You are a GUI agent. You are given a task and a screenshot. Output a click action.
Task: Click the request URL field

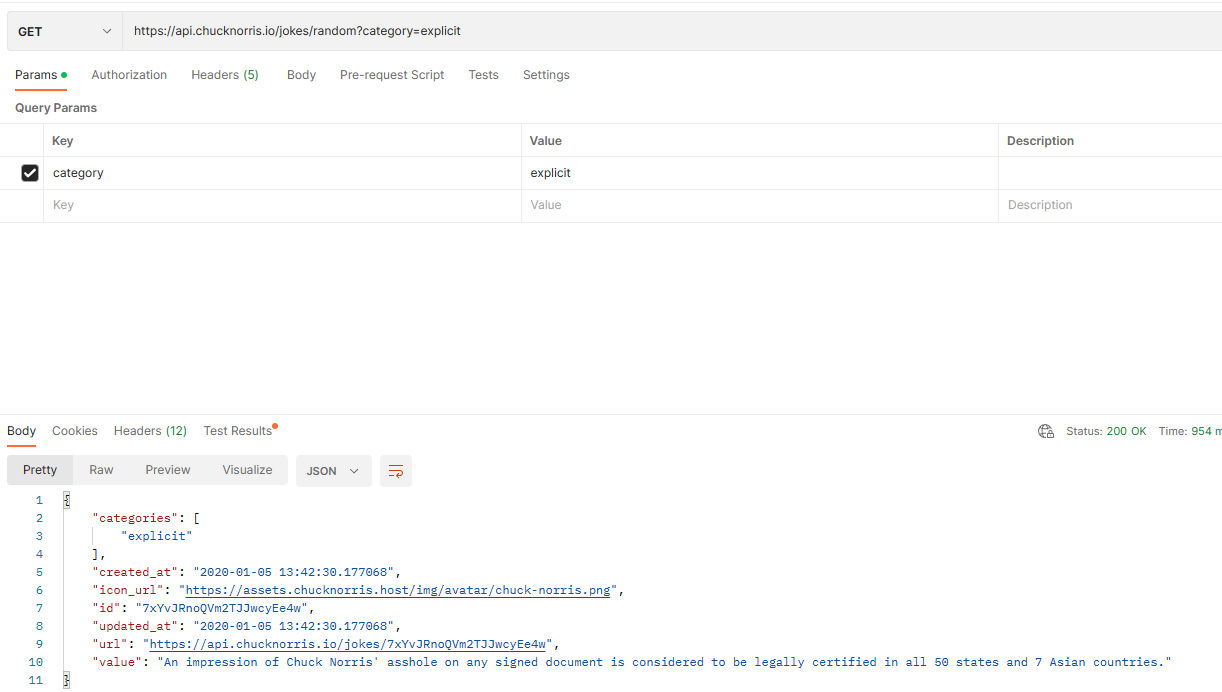[x=672, y=31]
